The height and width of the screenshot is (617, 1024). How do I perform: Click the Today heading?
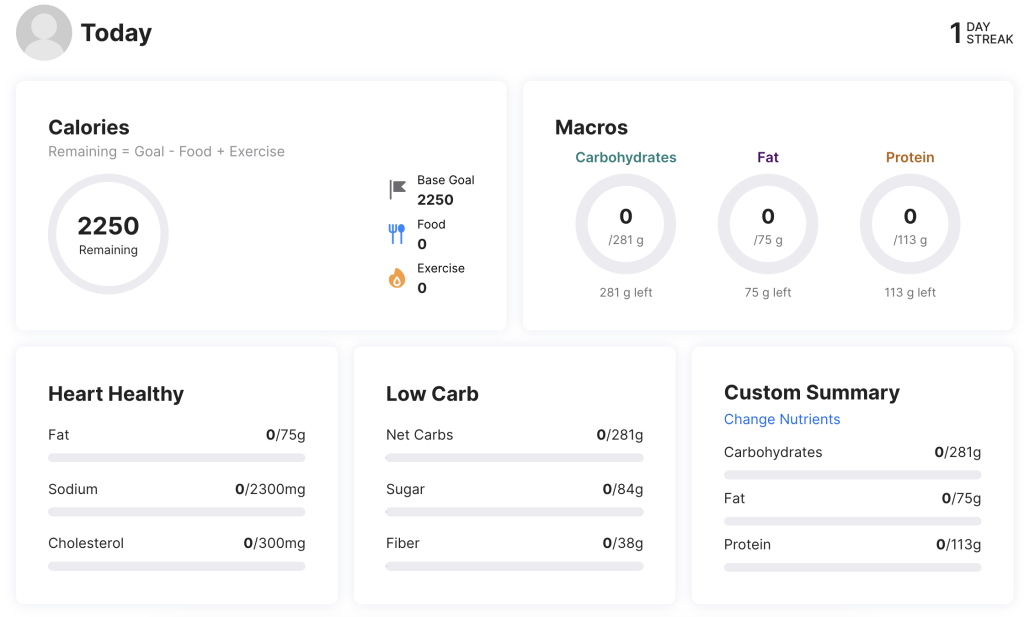click(116, 33)
